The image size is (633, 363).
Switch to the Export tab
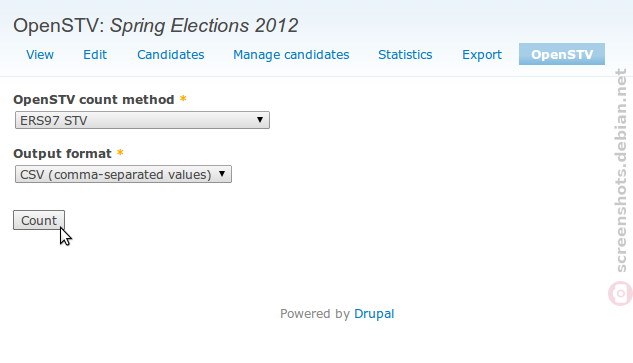[482, 55]
